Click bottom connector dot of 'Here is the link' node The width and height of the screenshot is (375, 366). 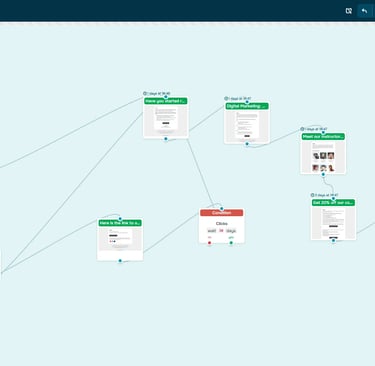120,261
